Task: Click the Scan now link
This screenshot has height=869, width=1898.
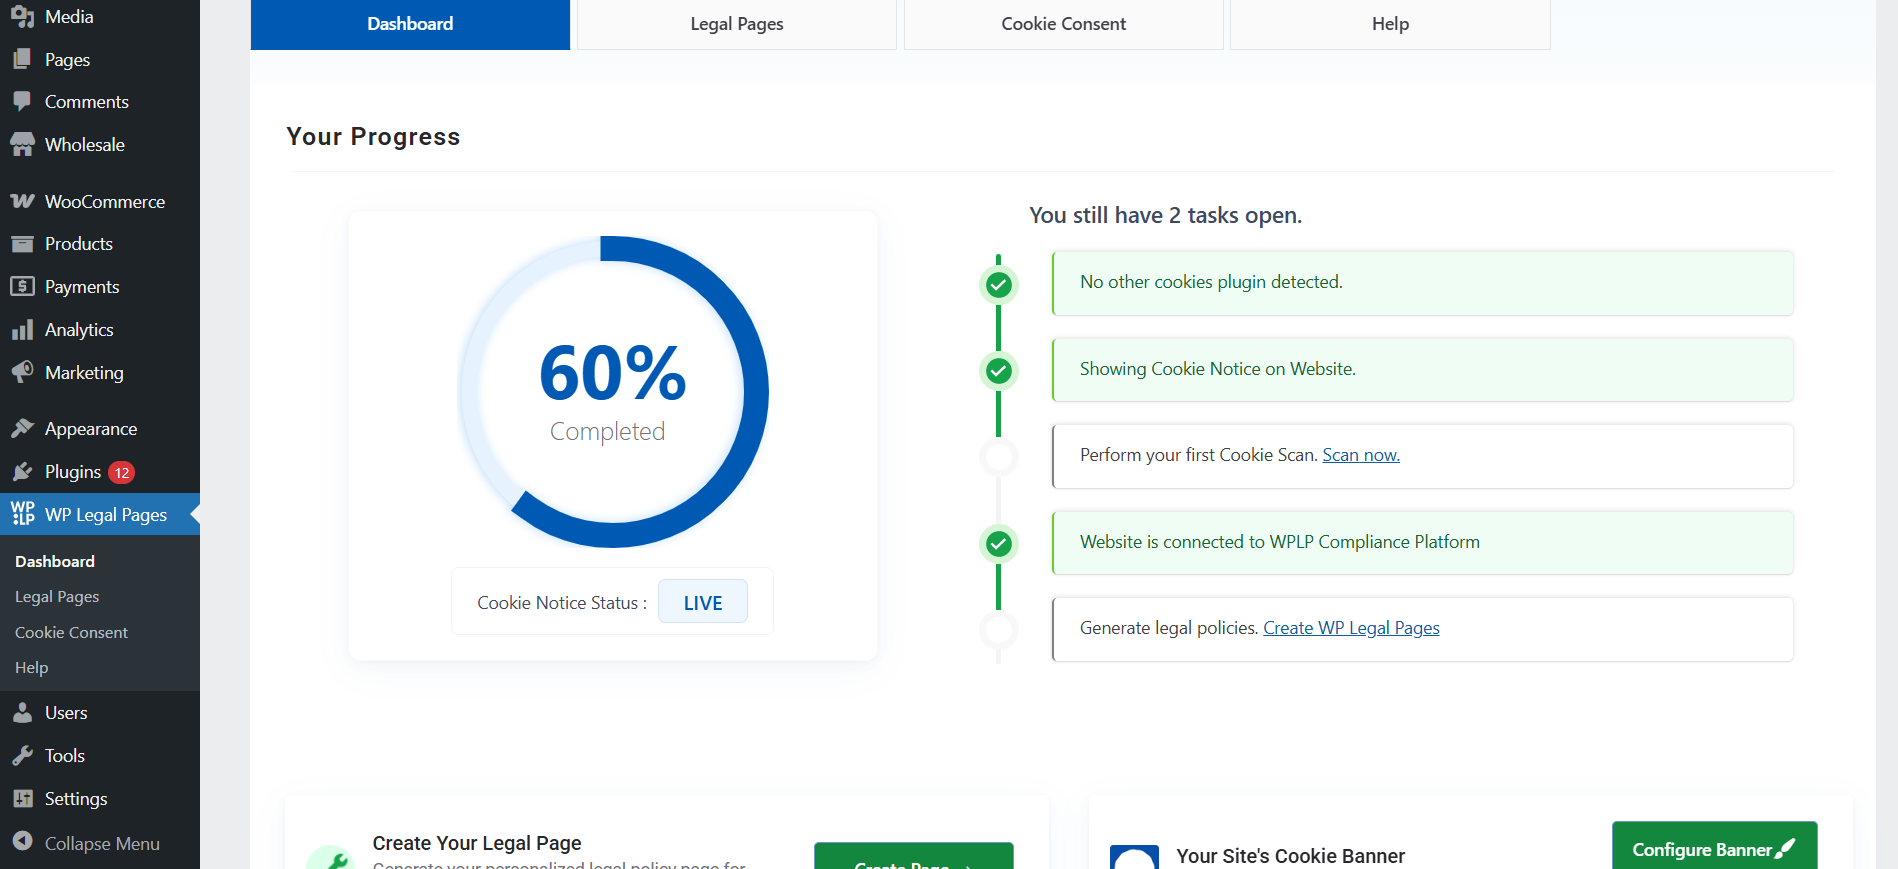Action: point(1360,455)
